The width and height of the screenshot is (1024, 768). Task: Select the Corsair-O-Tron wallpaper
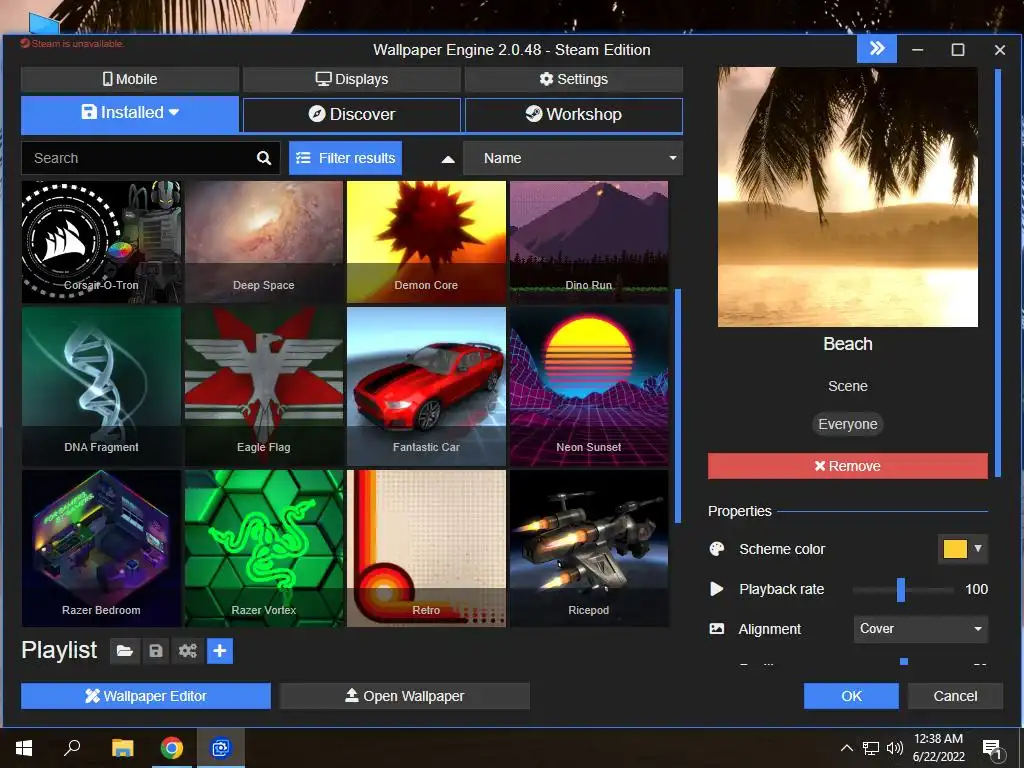coord(101,242)
